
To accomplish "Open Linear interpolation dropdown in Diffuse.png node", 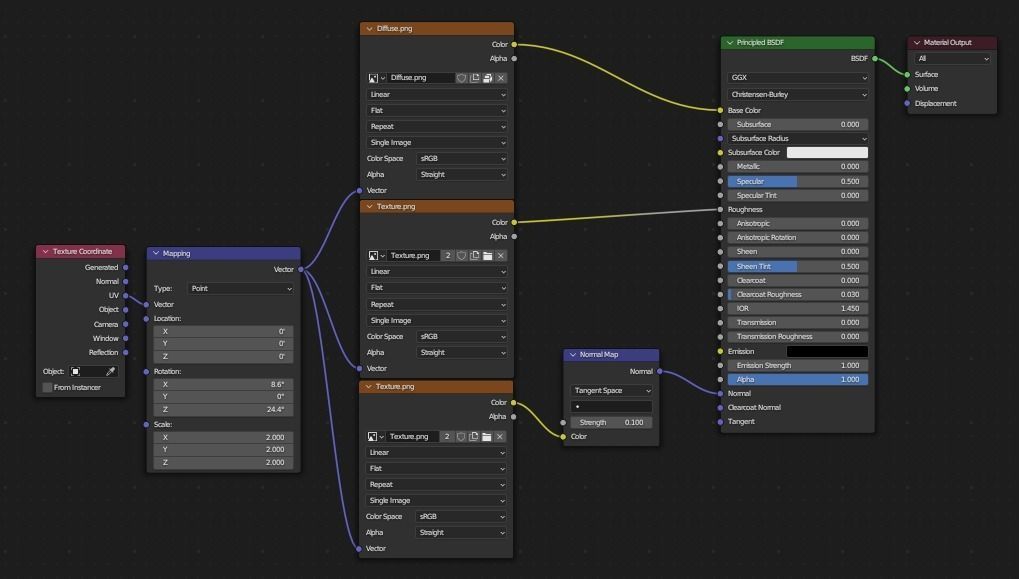I will tap(437, 95).
